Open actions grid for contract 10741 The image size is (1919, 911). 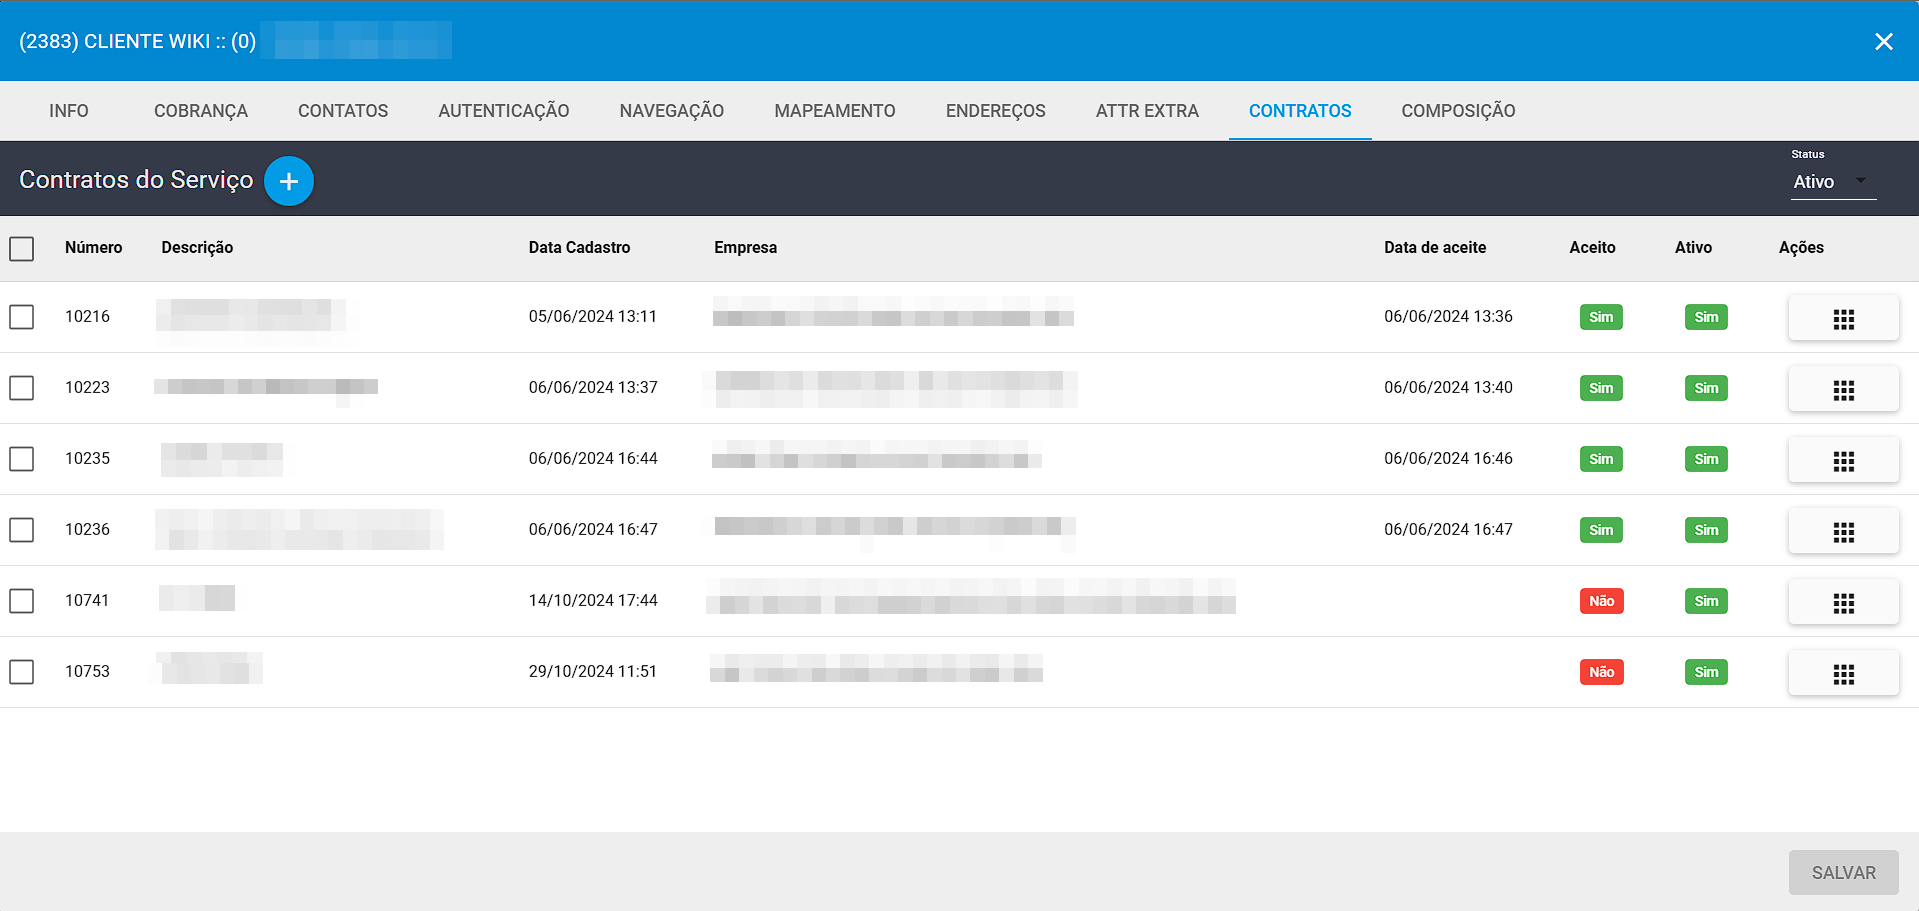click(1843, 602)
